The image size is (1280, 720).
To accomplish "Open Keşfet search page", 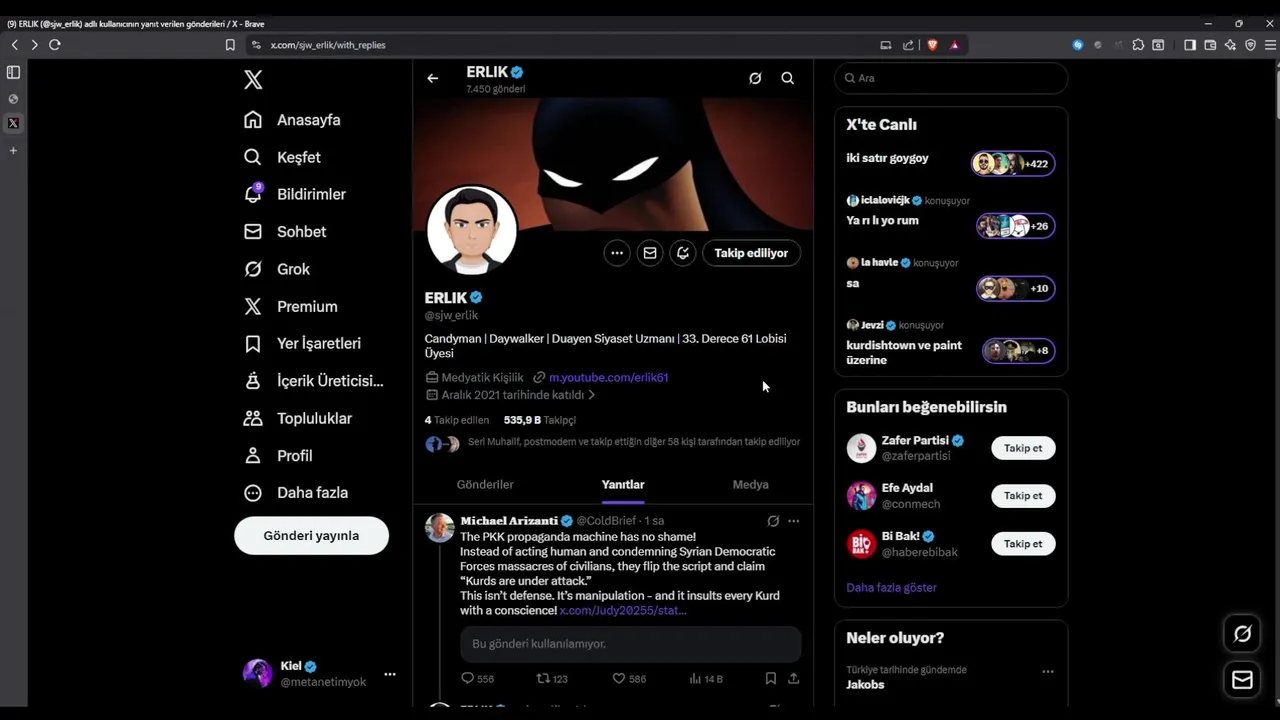I will coord(282,157).
